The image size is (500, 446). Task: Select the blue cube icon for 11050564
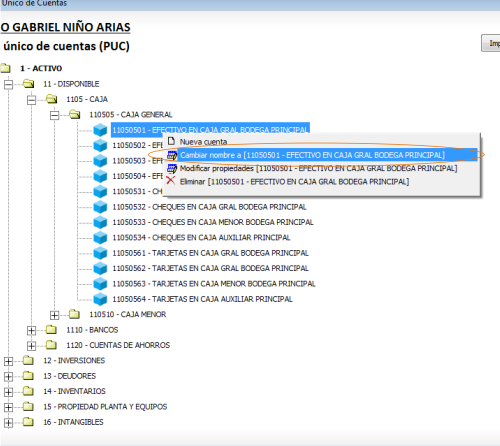100,299
